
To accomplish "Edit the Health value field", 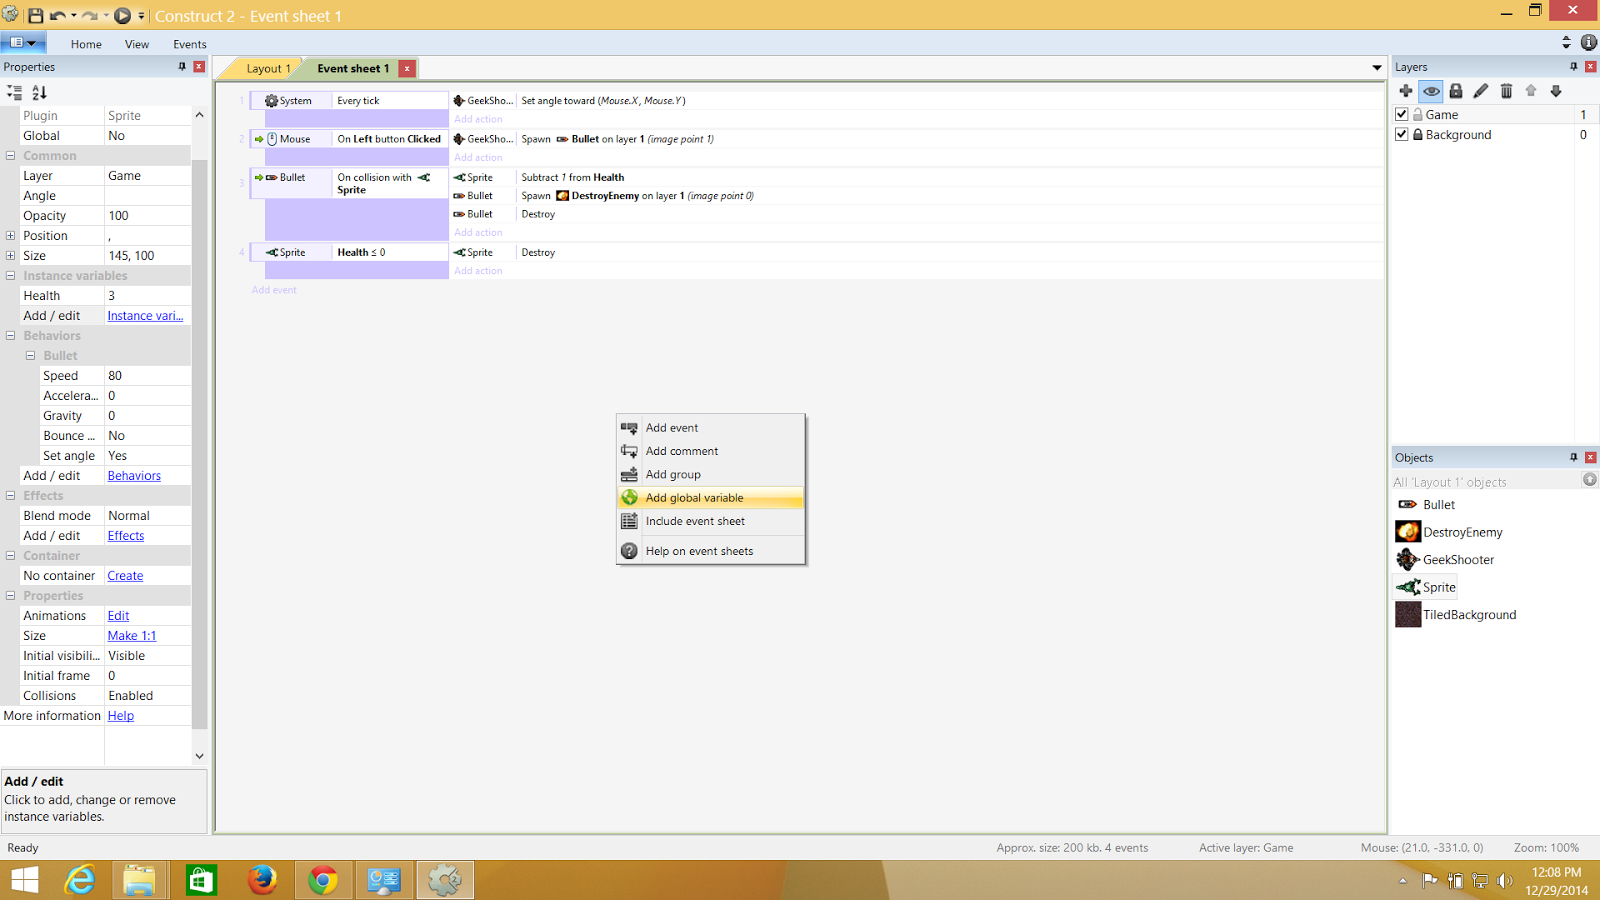I will point(147,296).
